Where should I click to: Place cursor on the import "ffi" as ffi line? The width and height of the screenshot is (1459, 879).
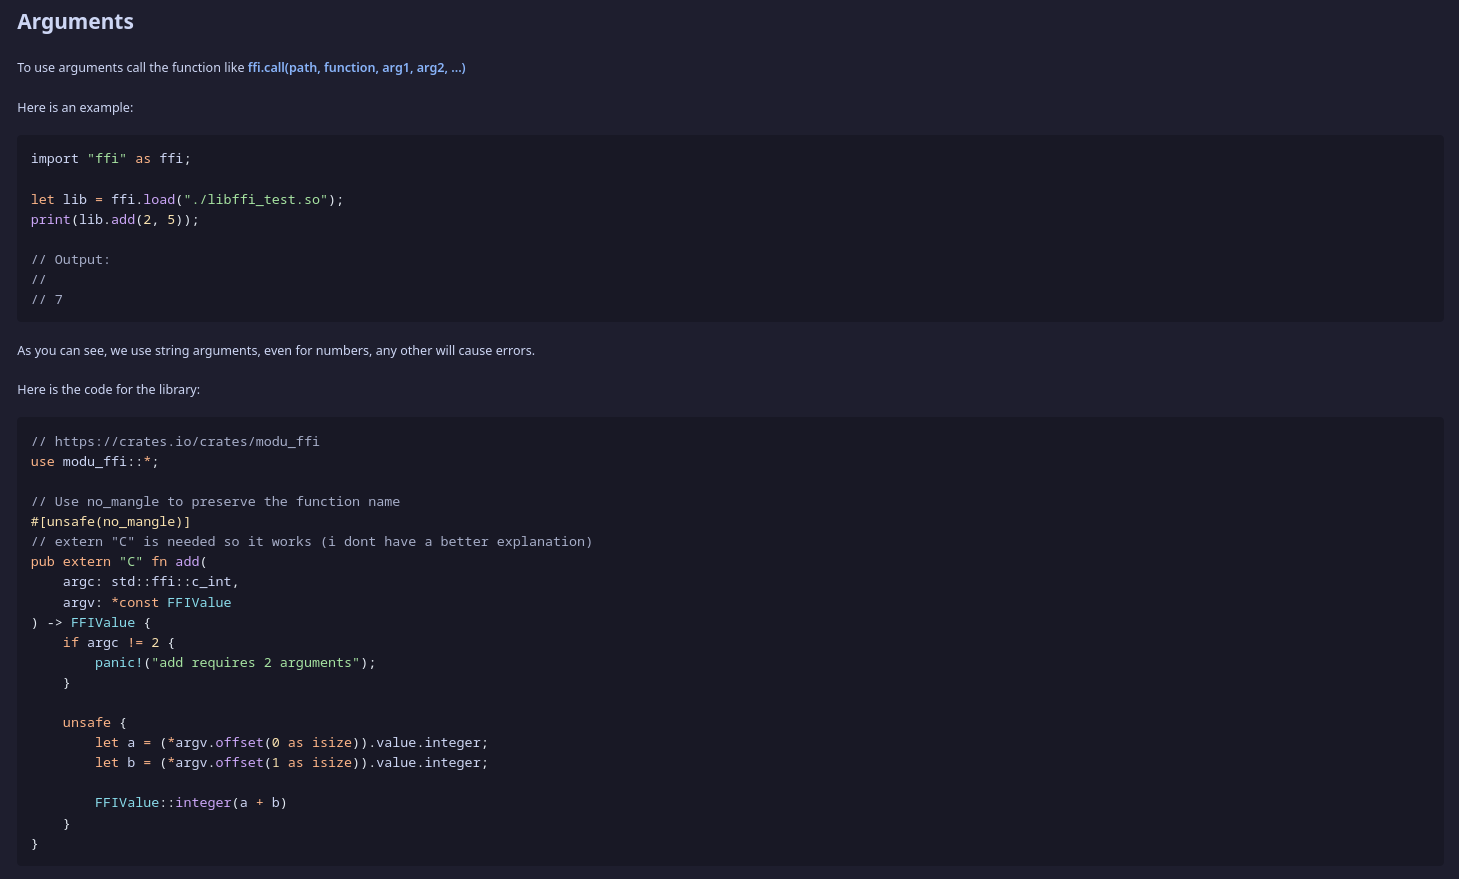[110, 159]
